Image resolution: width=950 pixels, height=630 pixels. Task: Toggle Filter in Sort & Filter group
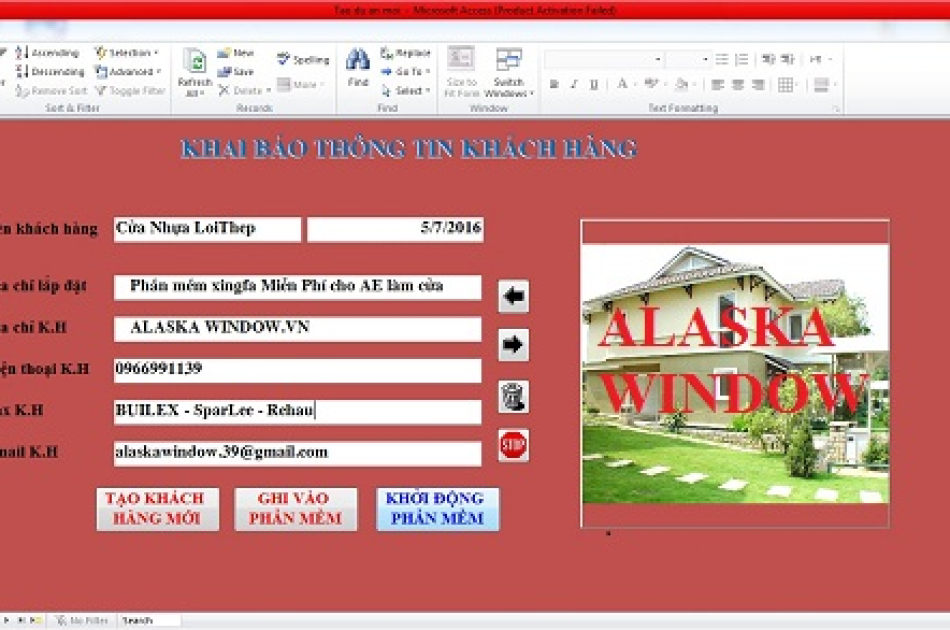click(130, 91)
